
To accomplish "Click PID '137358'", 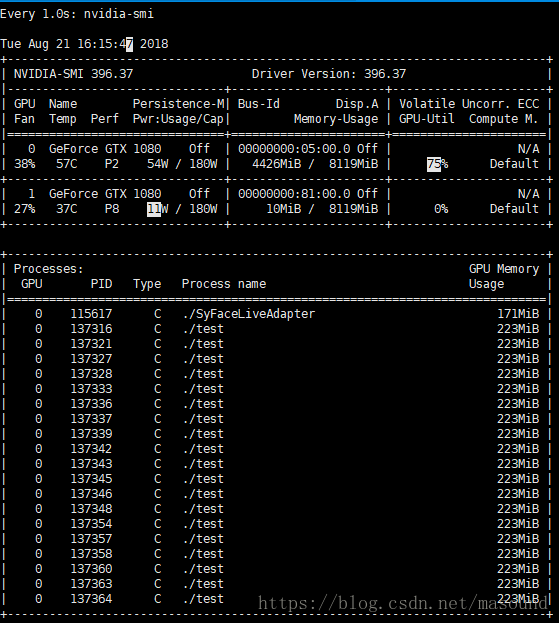I will 91,554.
